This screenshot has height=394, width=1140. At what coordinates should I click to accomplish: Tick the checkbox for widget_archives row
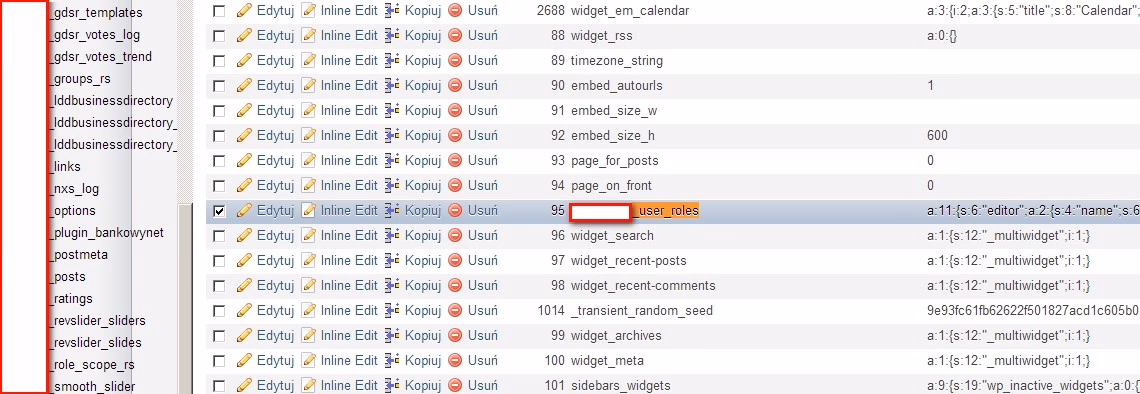(219, 336)
